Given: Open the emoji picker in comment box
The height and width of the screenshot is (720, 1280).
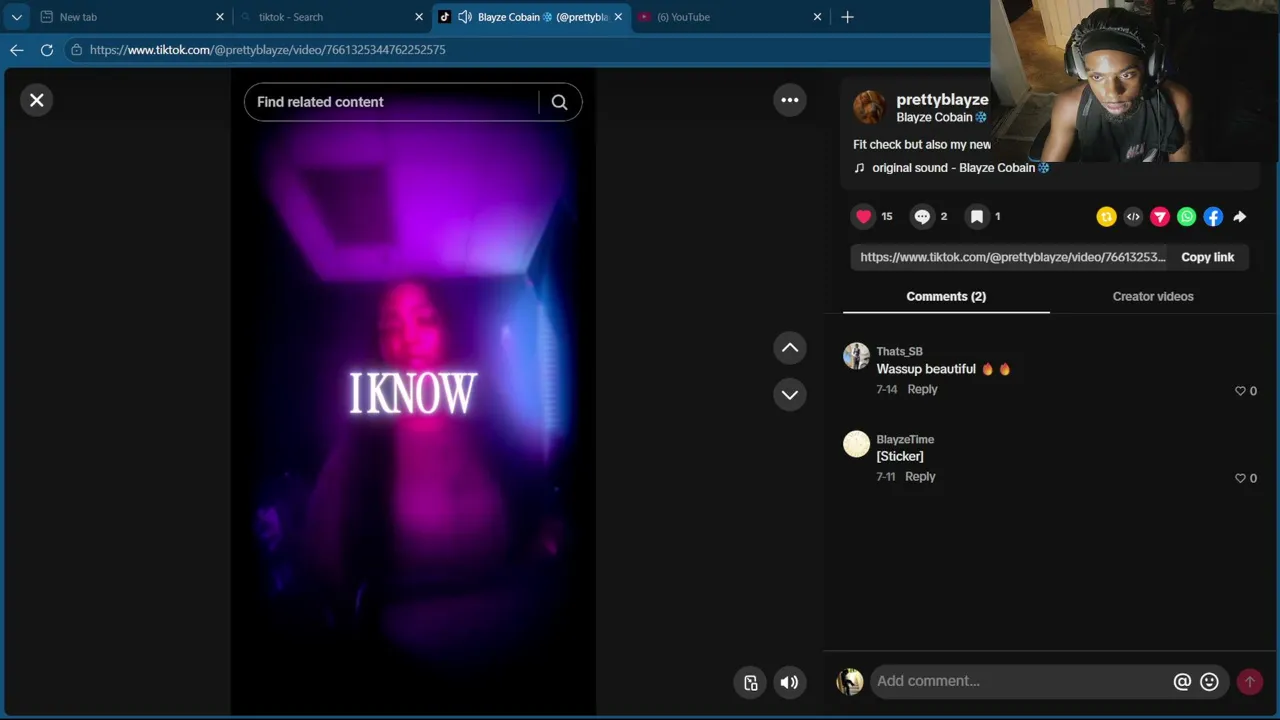Looking at the screenshot, I should (x=1210, y=682).
